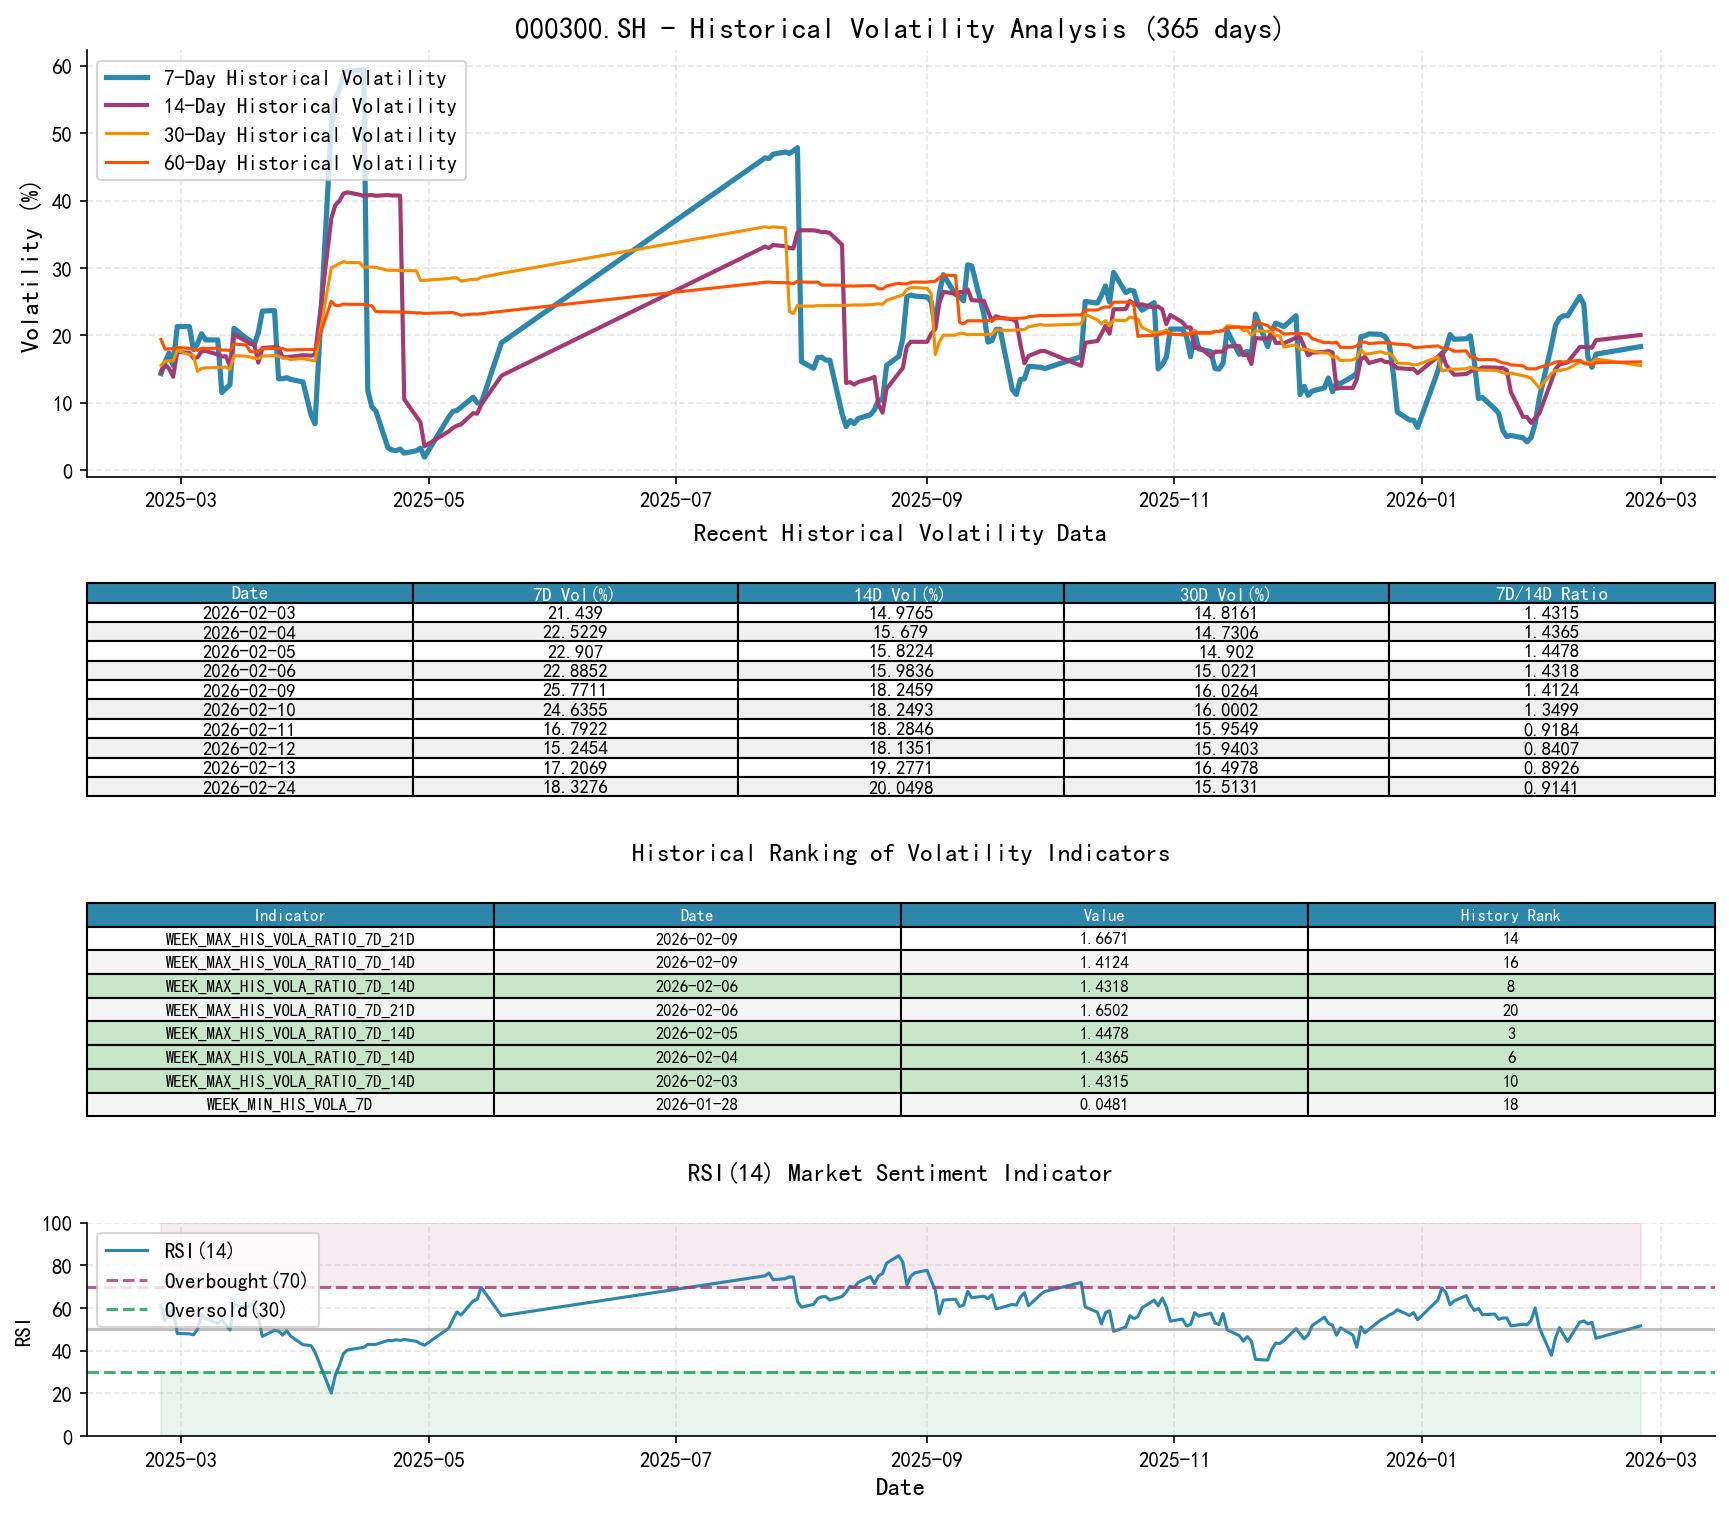
Task: Select the WEEK_MAX_HIS_VOLA_RATIO_7D_21D top row
Action: click(290, 938)
